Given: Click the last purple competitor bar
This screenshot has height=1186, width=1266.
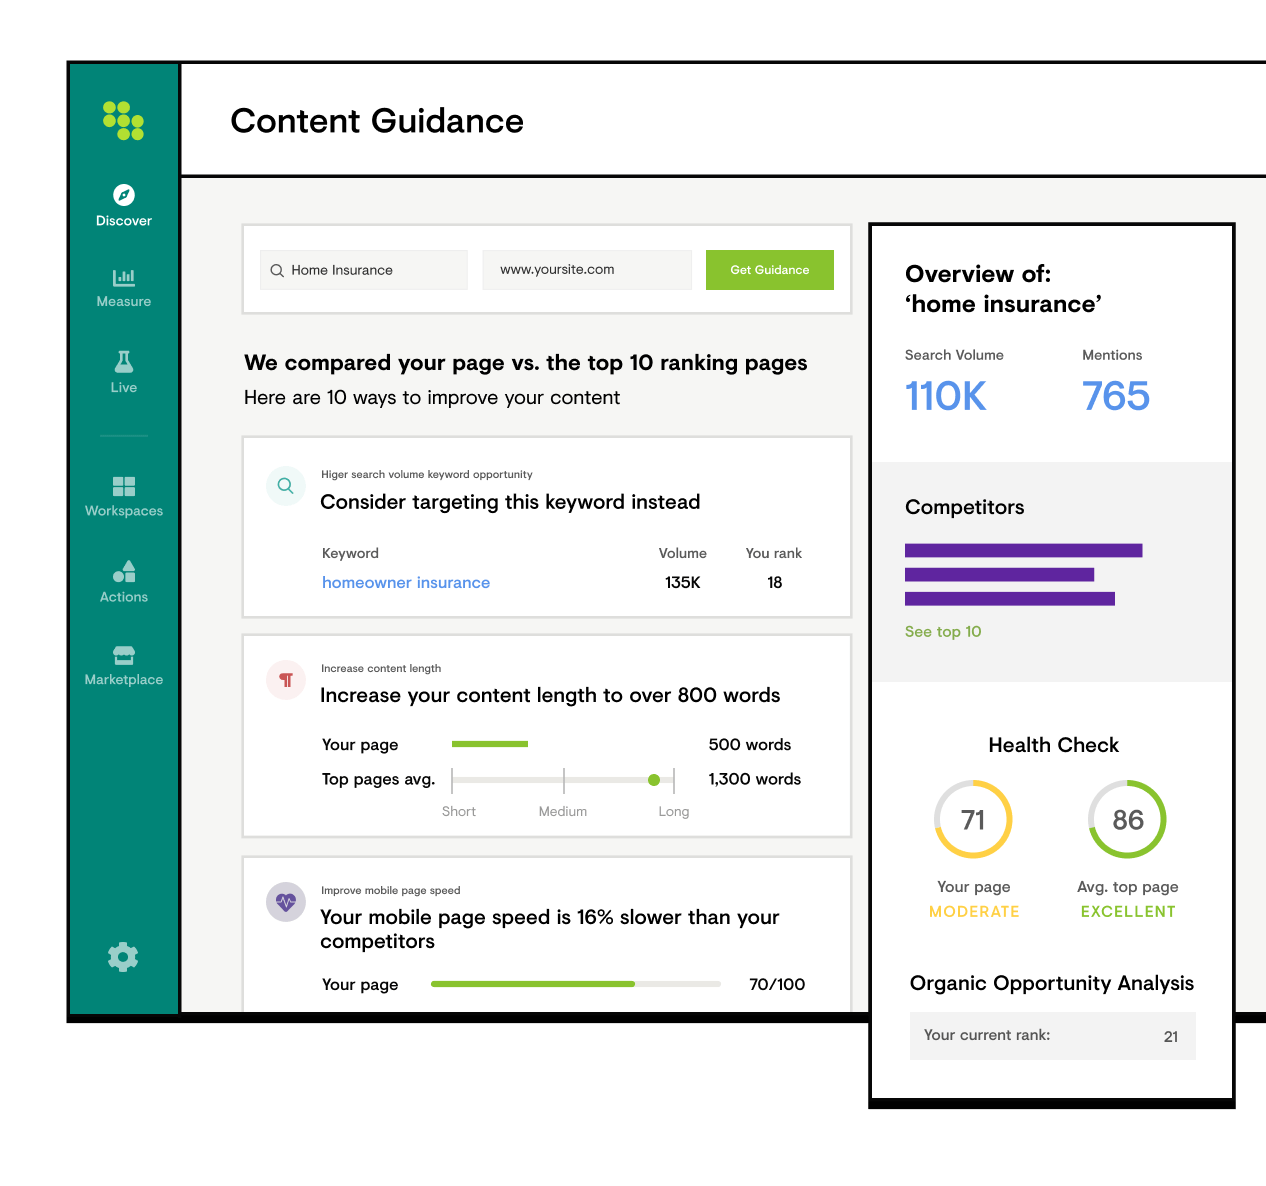Looking at the screenshot, I should (x=1010, y=599).
